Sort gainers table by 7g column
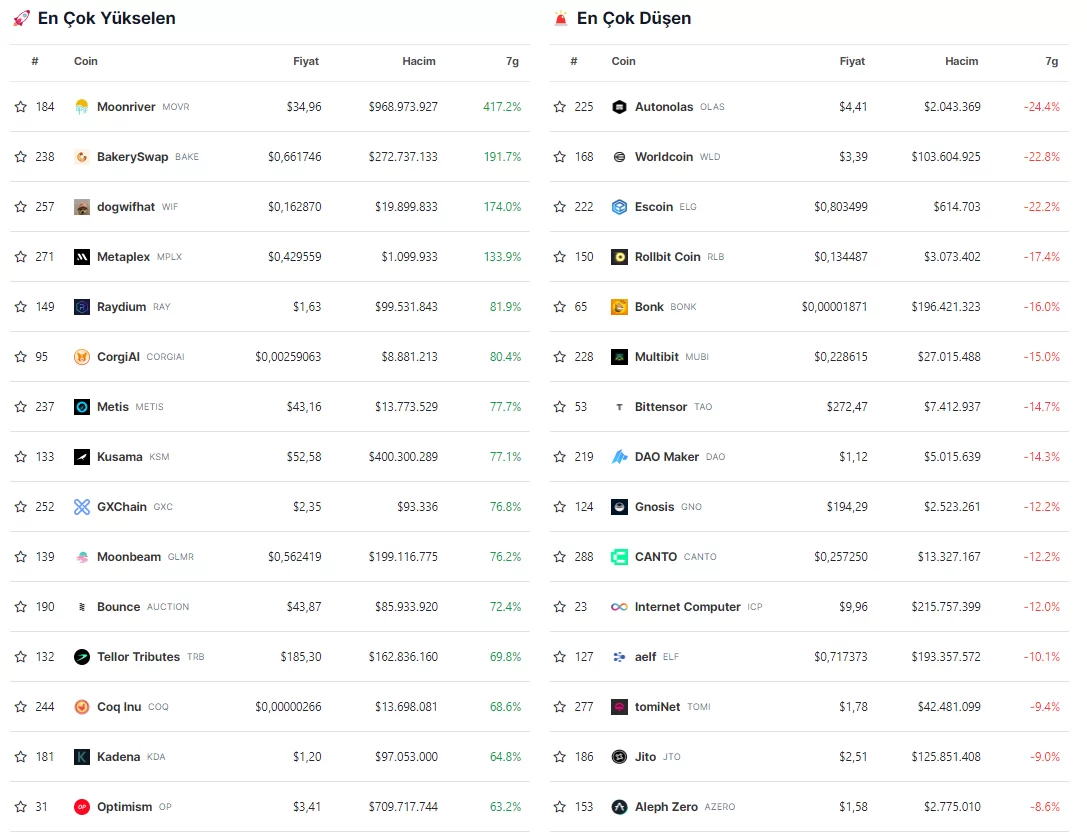1087x832 pixels. (512, 61)
